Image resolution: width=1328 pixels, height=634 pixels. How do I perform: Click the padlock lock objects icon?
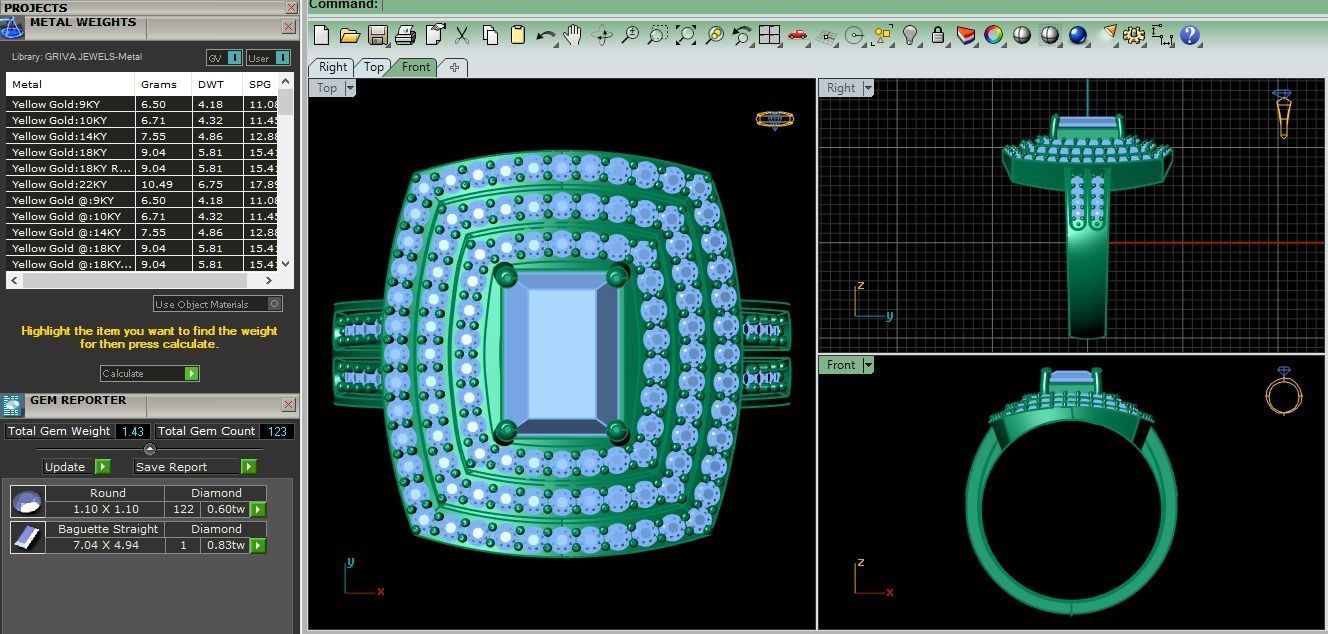coord(937,36)
